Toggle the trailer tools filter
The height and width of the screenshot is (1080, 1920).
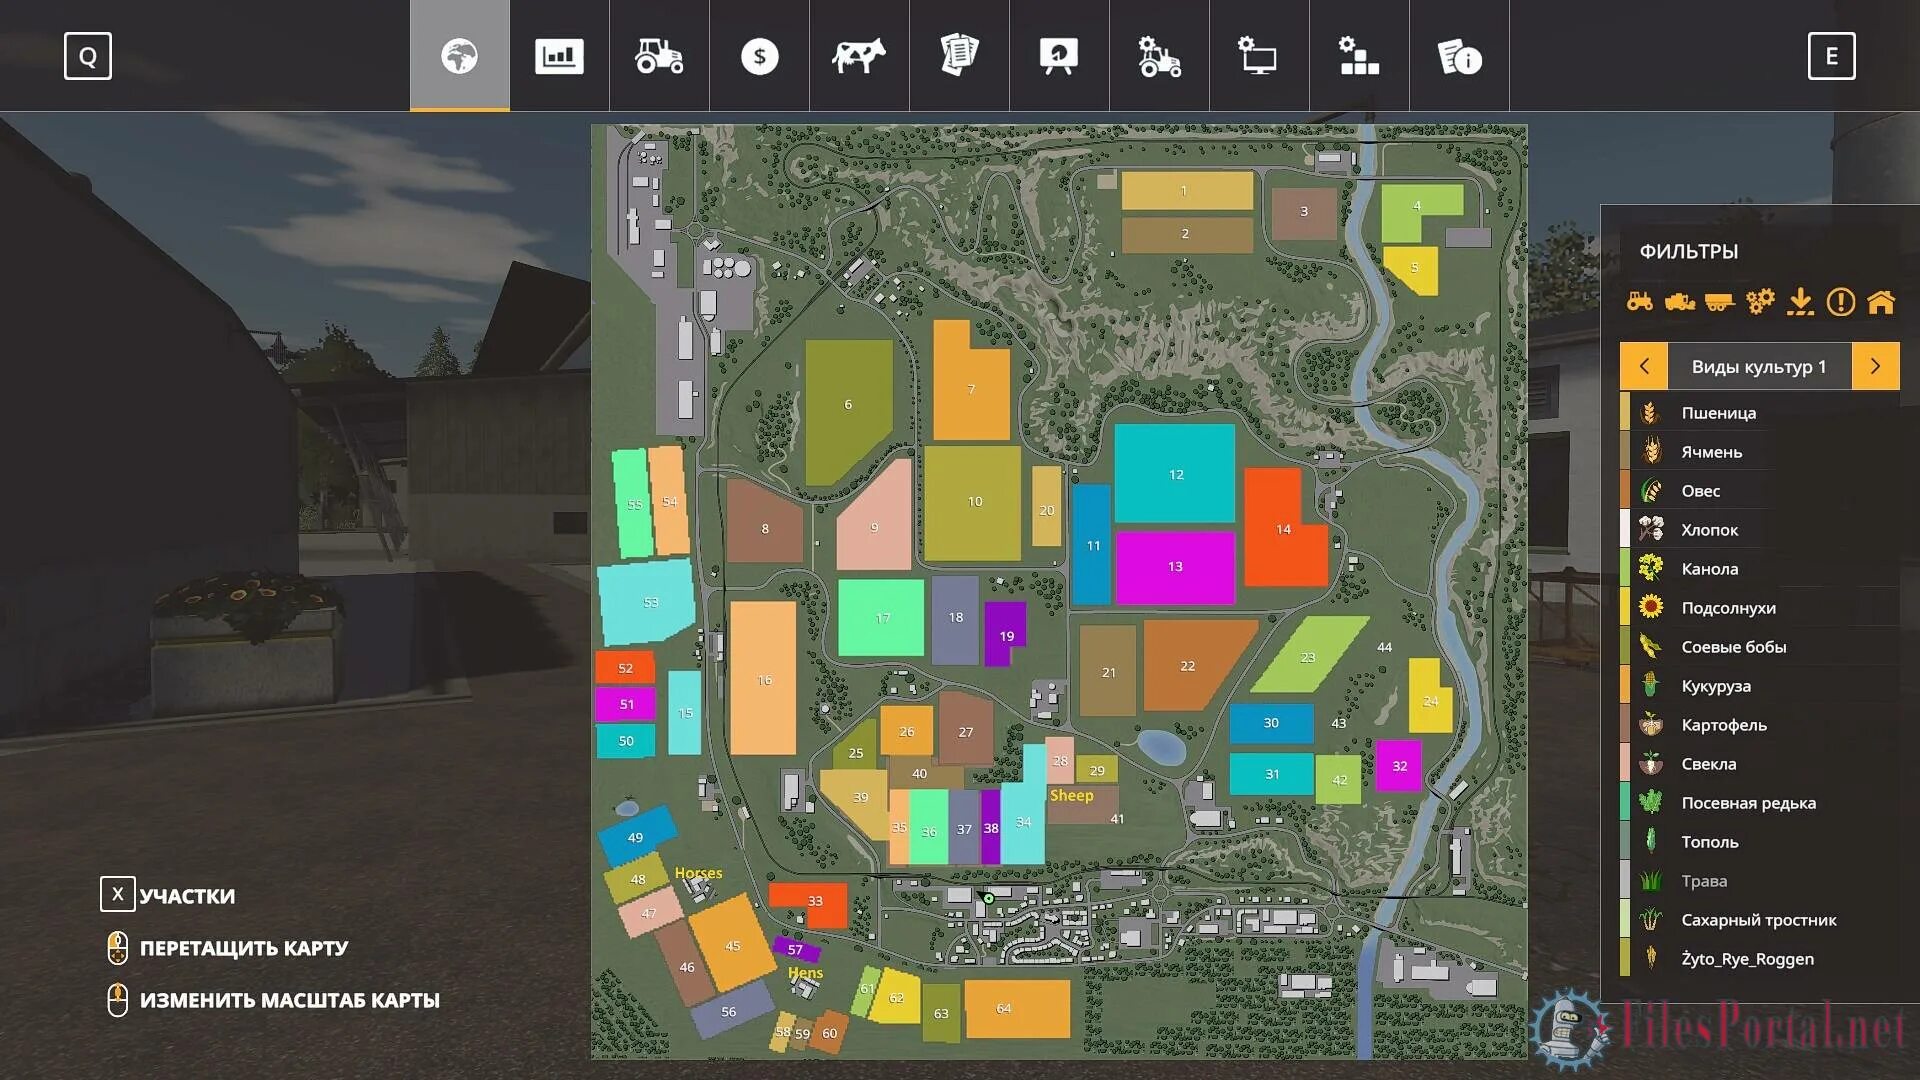point(1720,301)
